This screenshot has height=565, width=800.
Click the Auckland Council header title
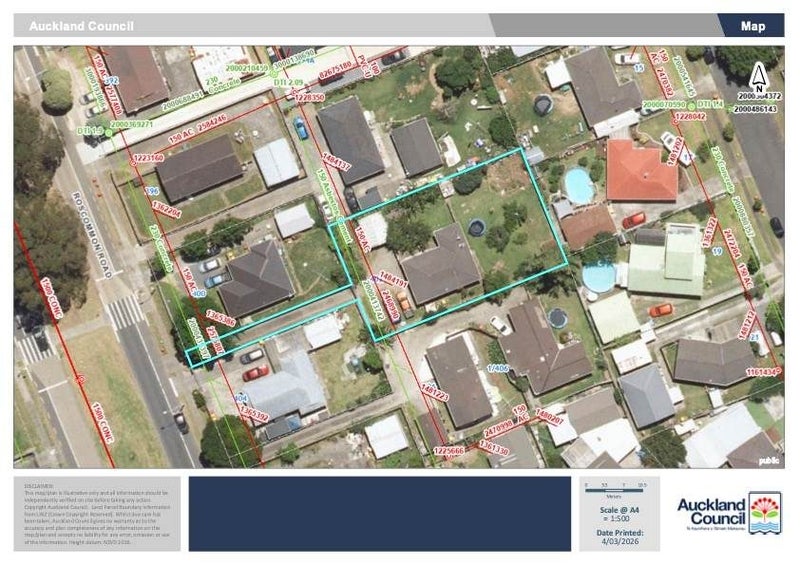pyautogui.click(x=81, y=26)
